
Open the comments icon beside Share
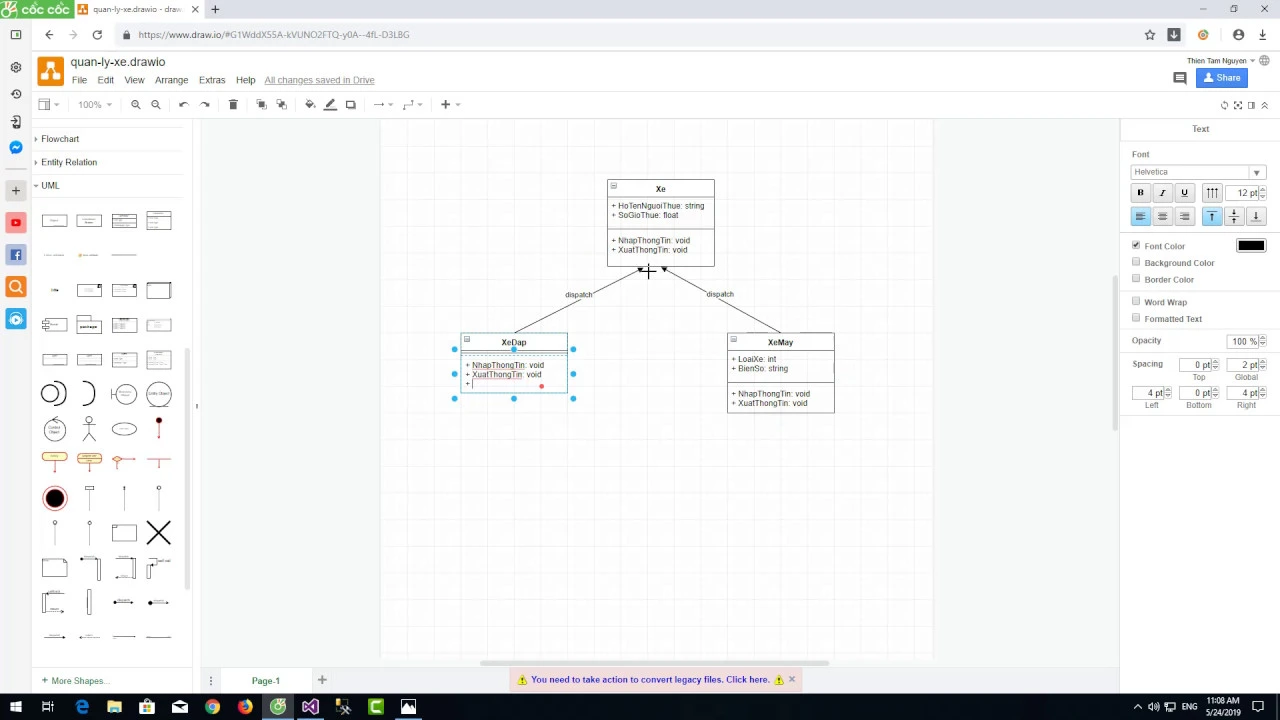pos(1180,78)
